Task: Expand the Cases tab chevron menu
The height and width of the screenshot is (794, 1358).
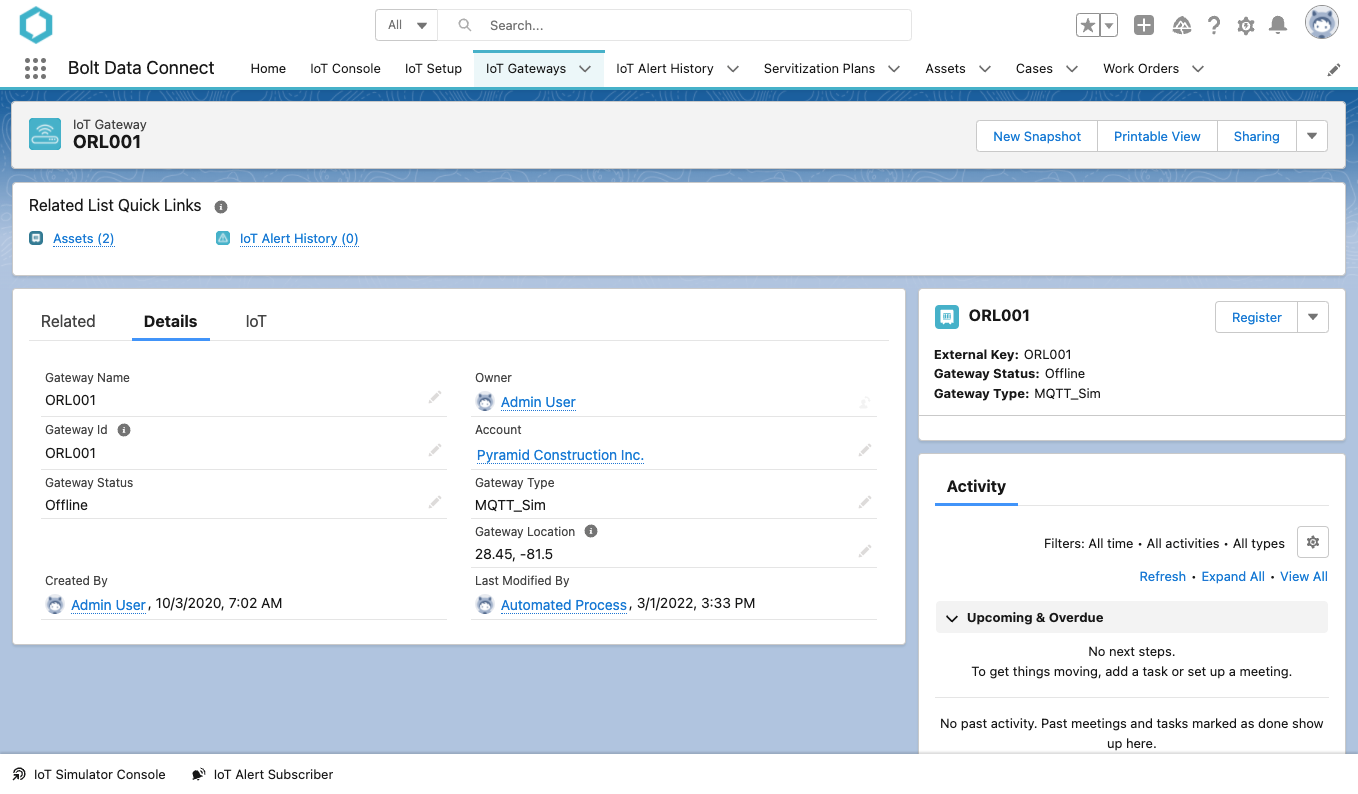Action: point(1072,69)
